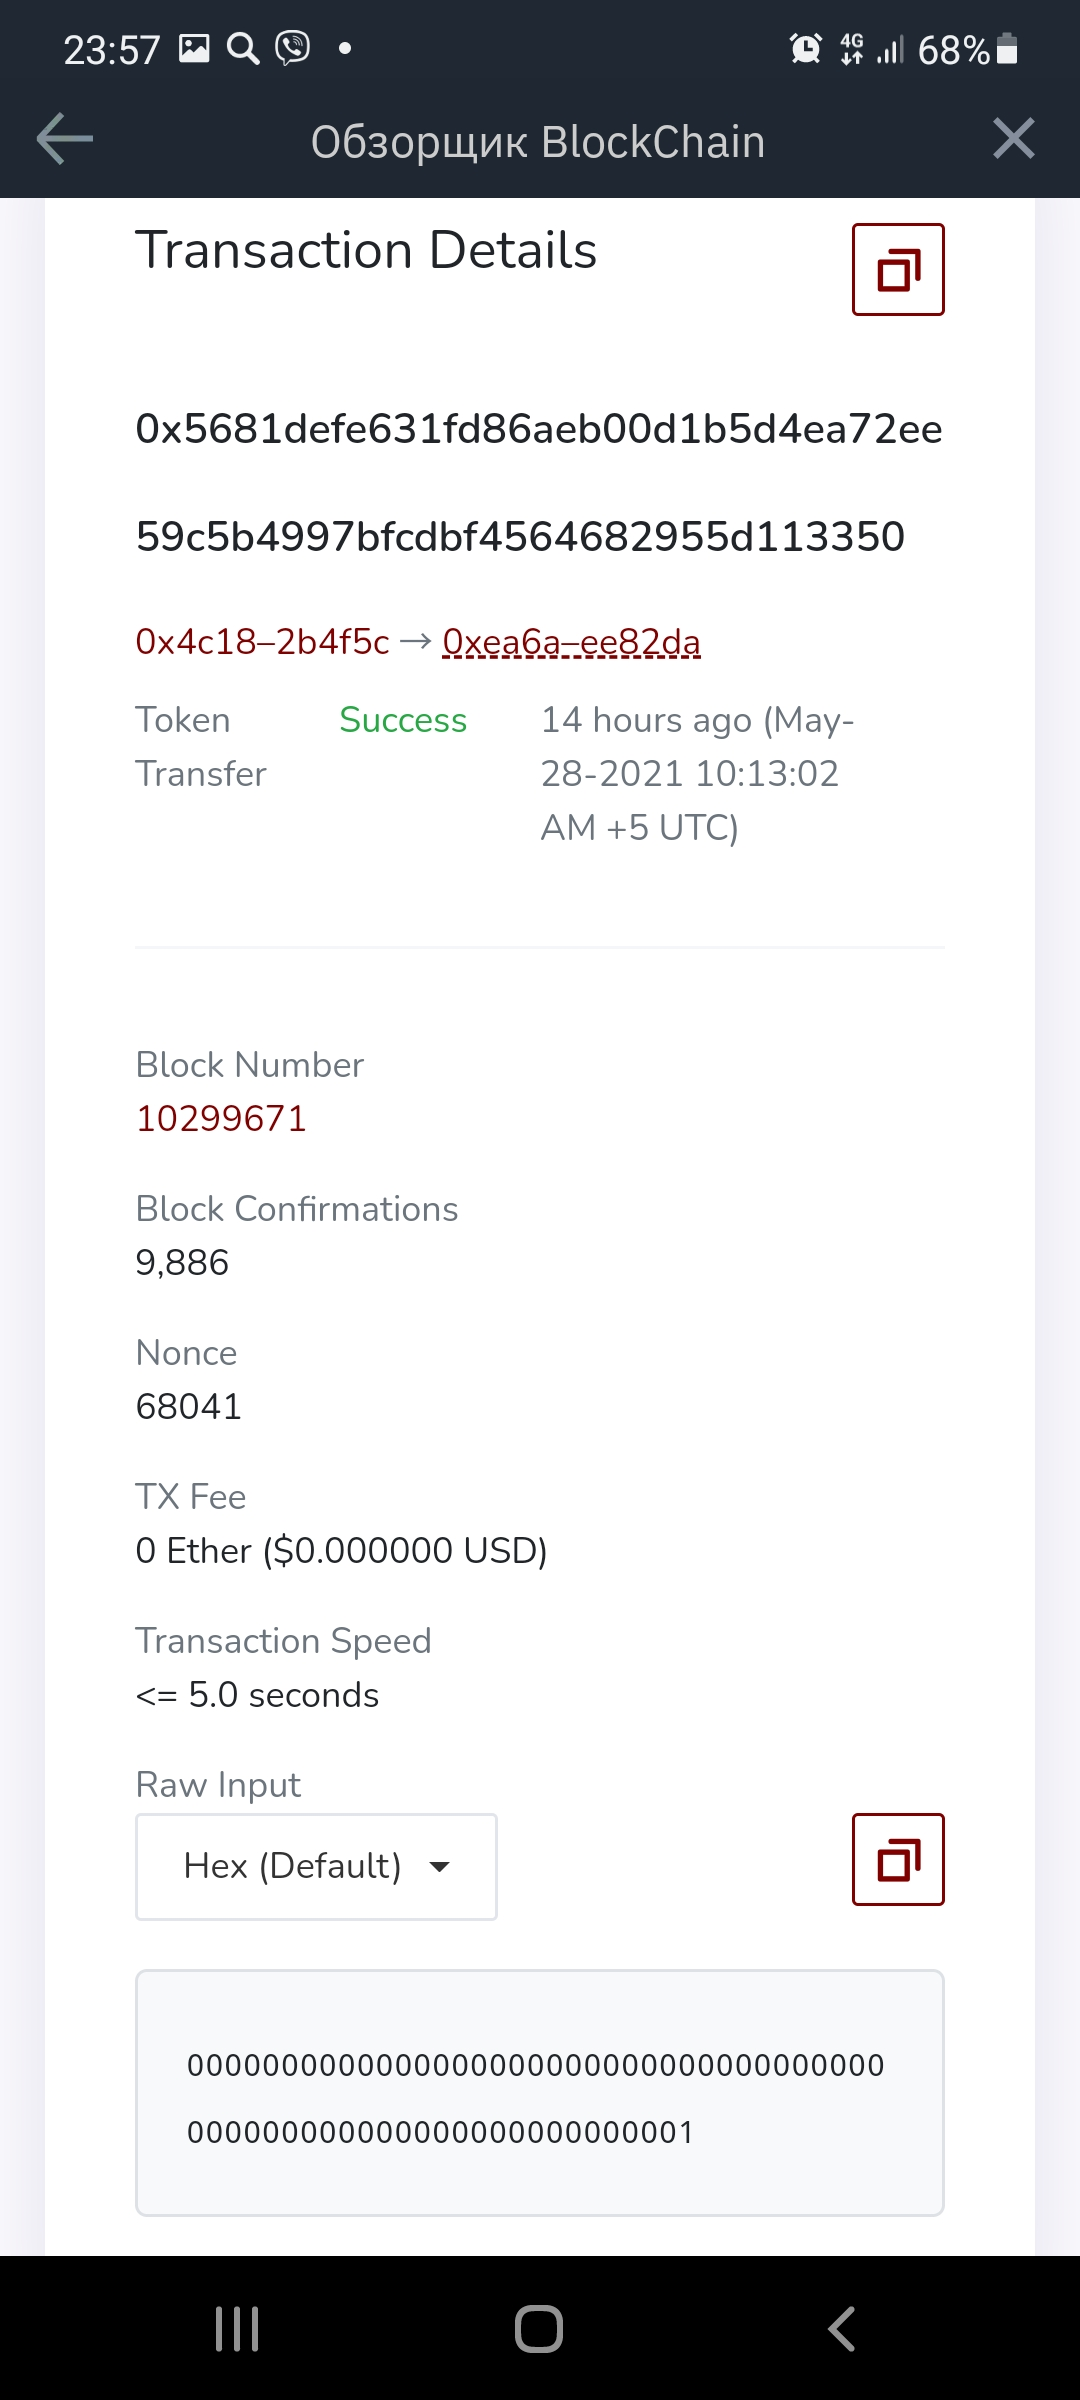Tap the Android recent apps button
1080x2400 pixels.
[238, 2329]
